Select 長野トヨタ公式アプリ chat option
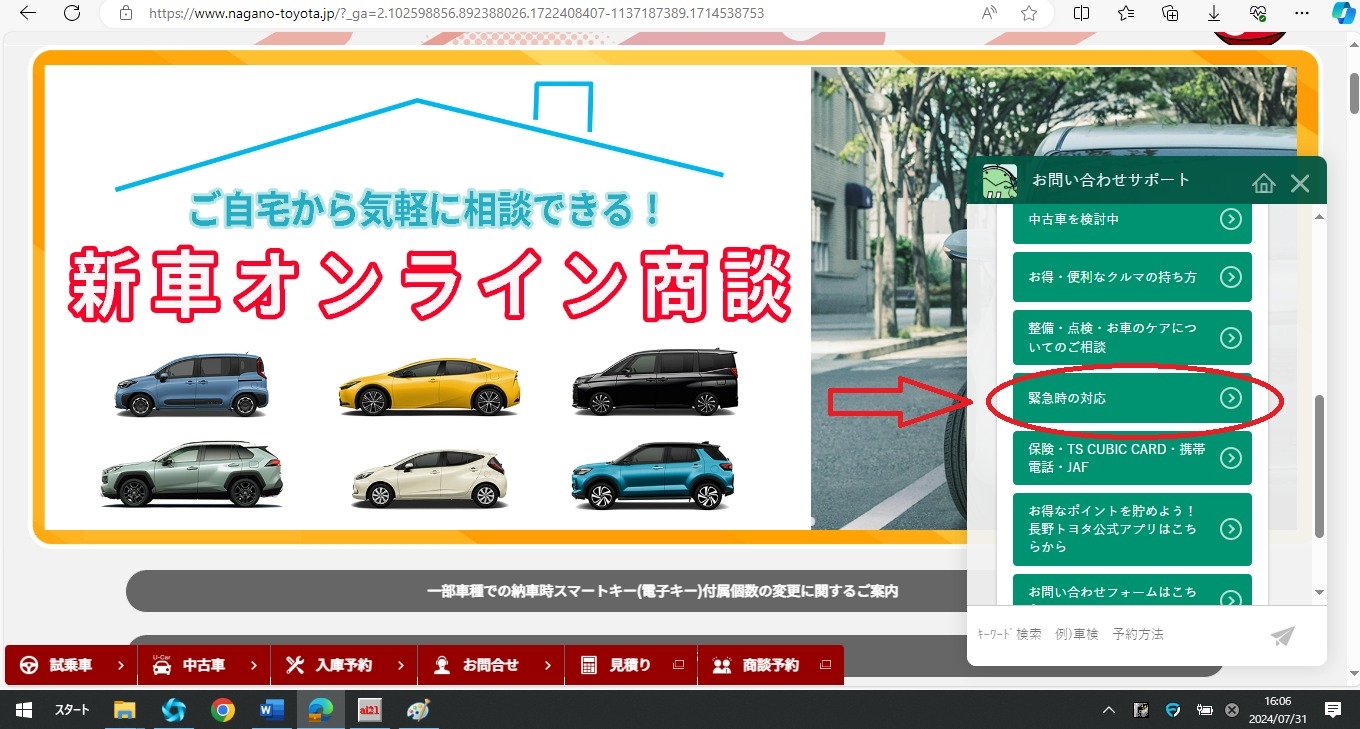The image size is (1360, 729). pos(1132,529)
